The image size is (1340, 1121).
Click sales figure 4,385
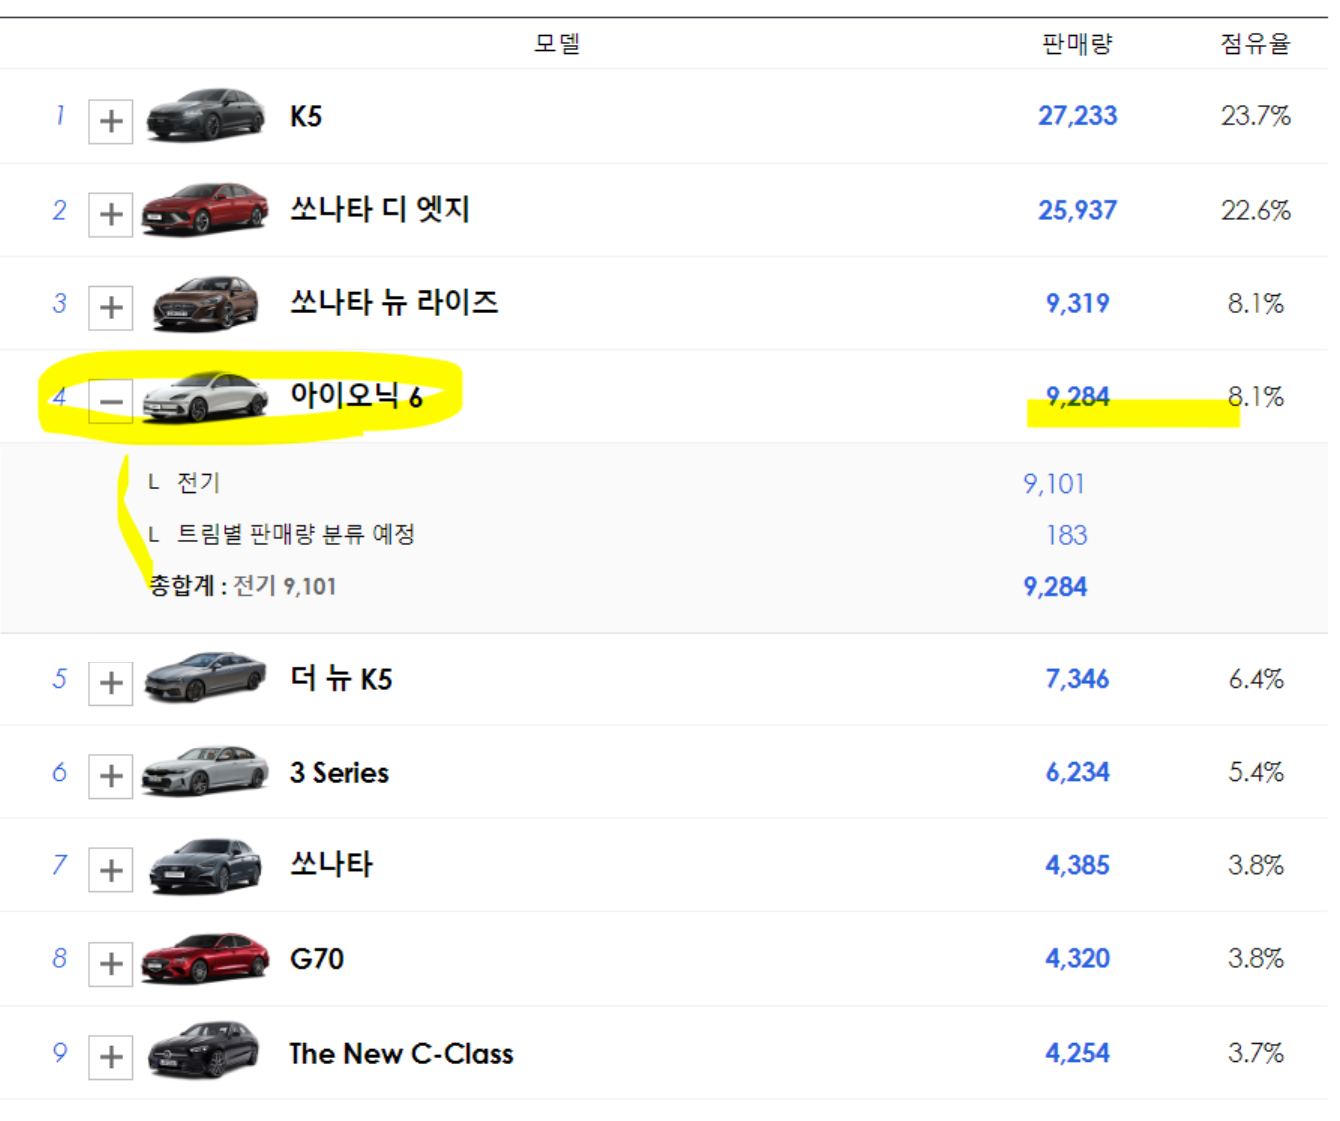[1078, 866]
